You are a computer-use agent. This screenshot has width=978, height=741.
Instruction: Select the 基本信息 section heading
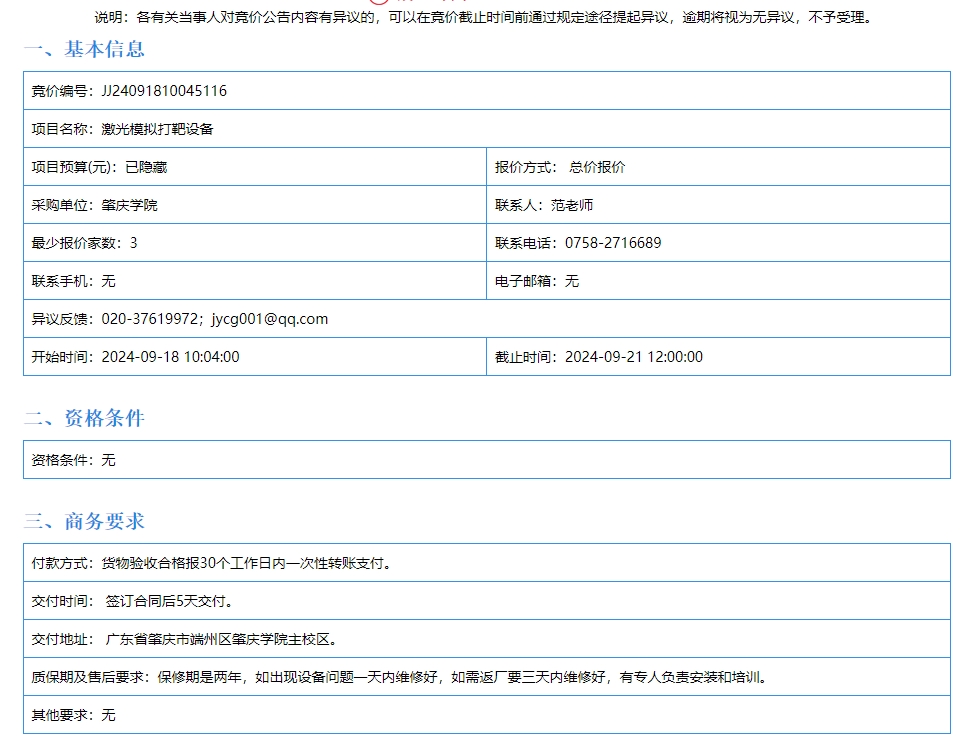(85, 49)
